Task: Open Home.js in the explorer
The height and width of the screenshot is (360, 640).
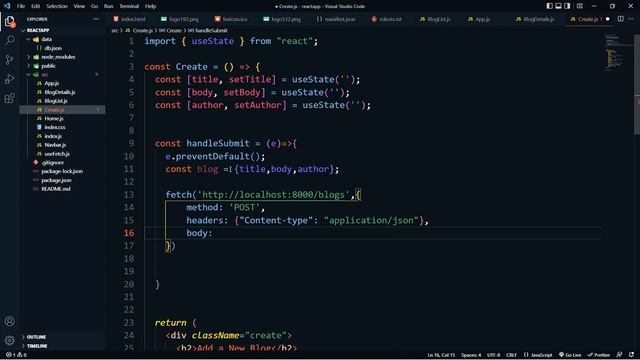Action: click(53, 118)
